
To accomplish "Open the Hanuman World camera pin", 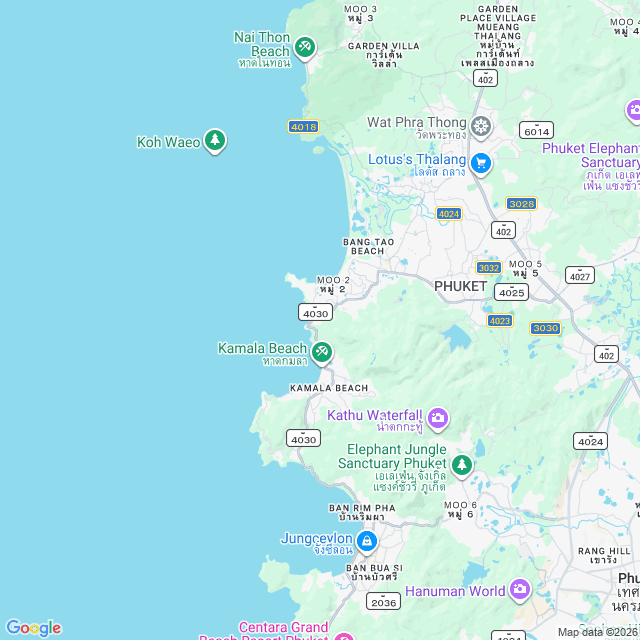I will coord(520,590).
